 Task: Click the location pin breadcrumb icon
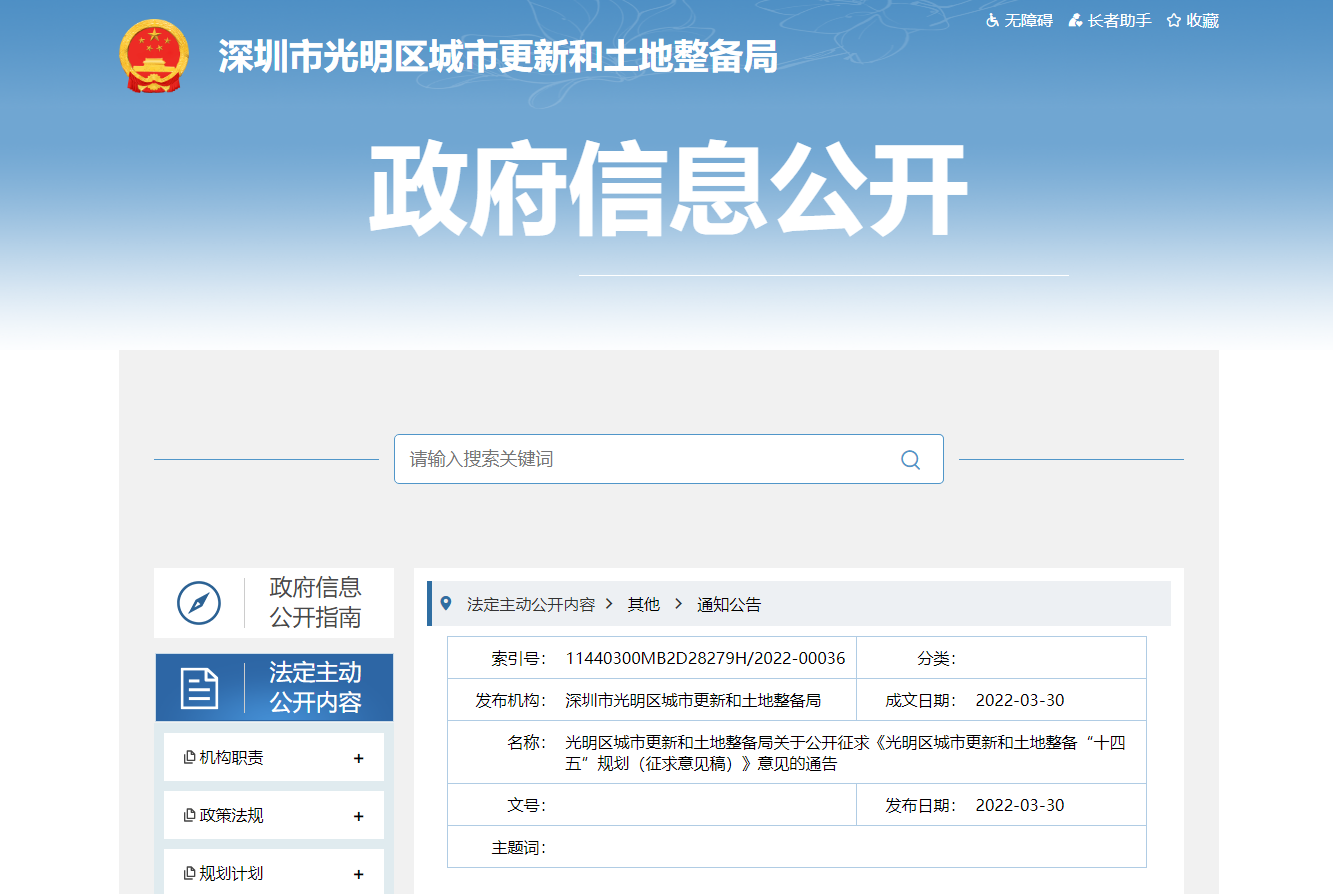coord(446,603)
